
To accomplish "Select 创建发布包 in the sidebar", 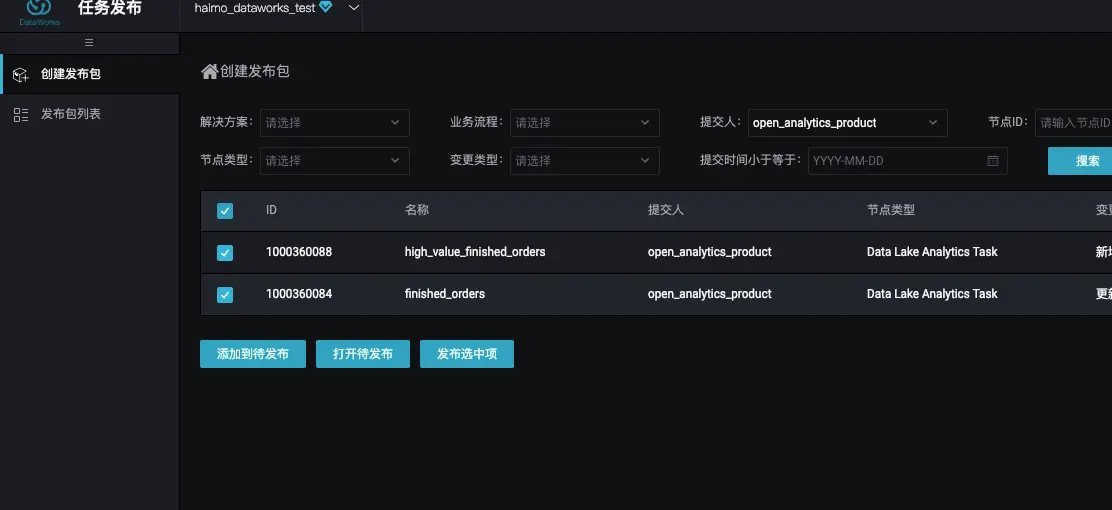I will [89, 74].
